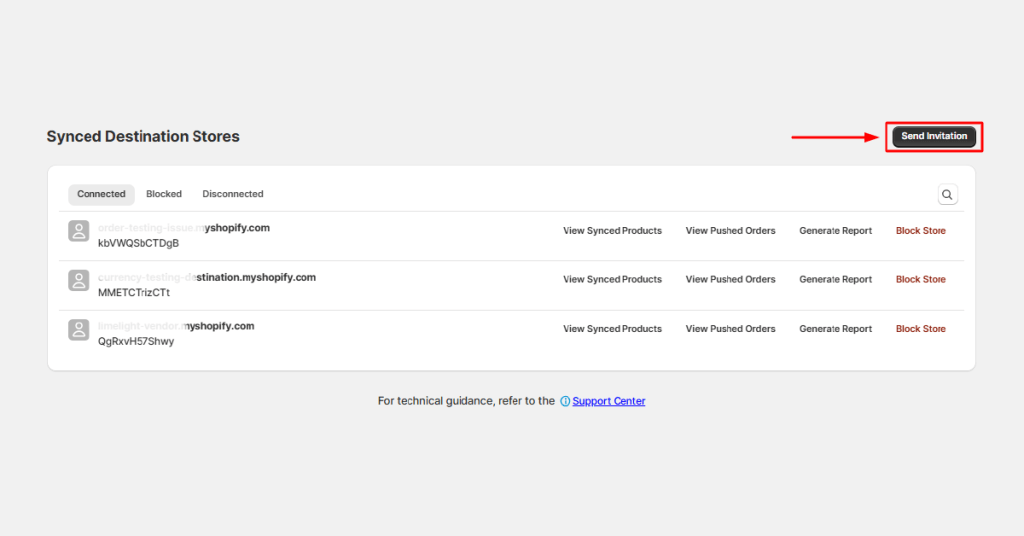Select the Connected tab
This screenshot has width=1024, height=536.
click(x=101, y=194)
